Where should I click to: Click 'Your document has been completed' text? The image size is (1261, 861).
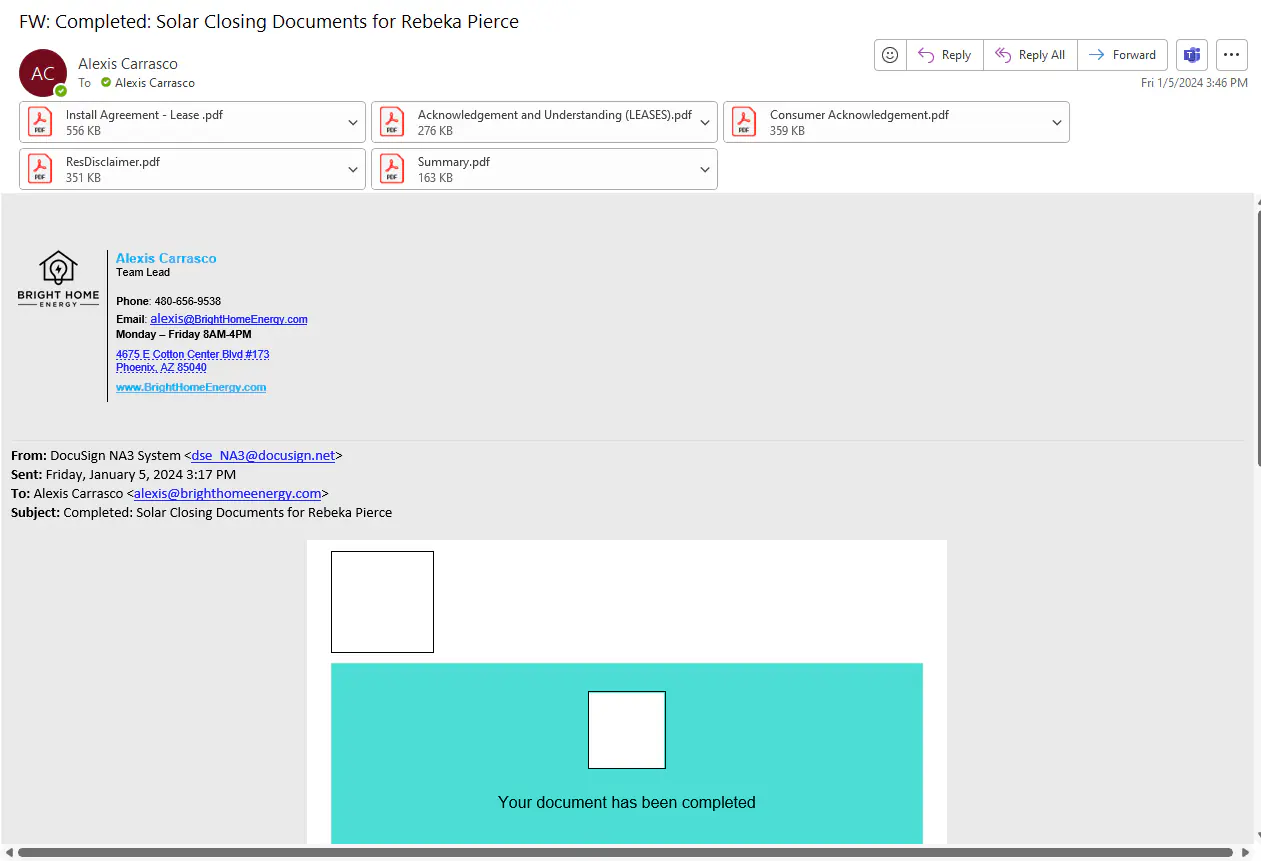tap(627, 802)
